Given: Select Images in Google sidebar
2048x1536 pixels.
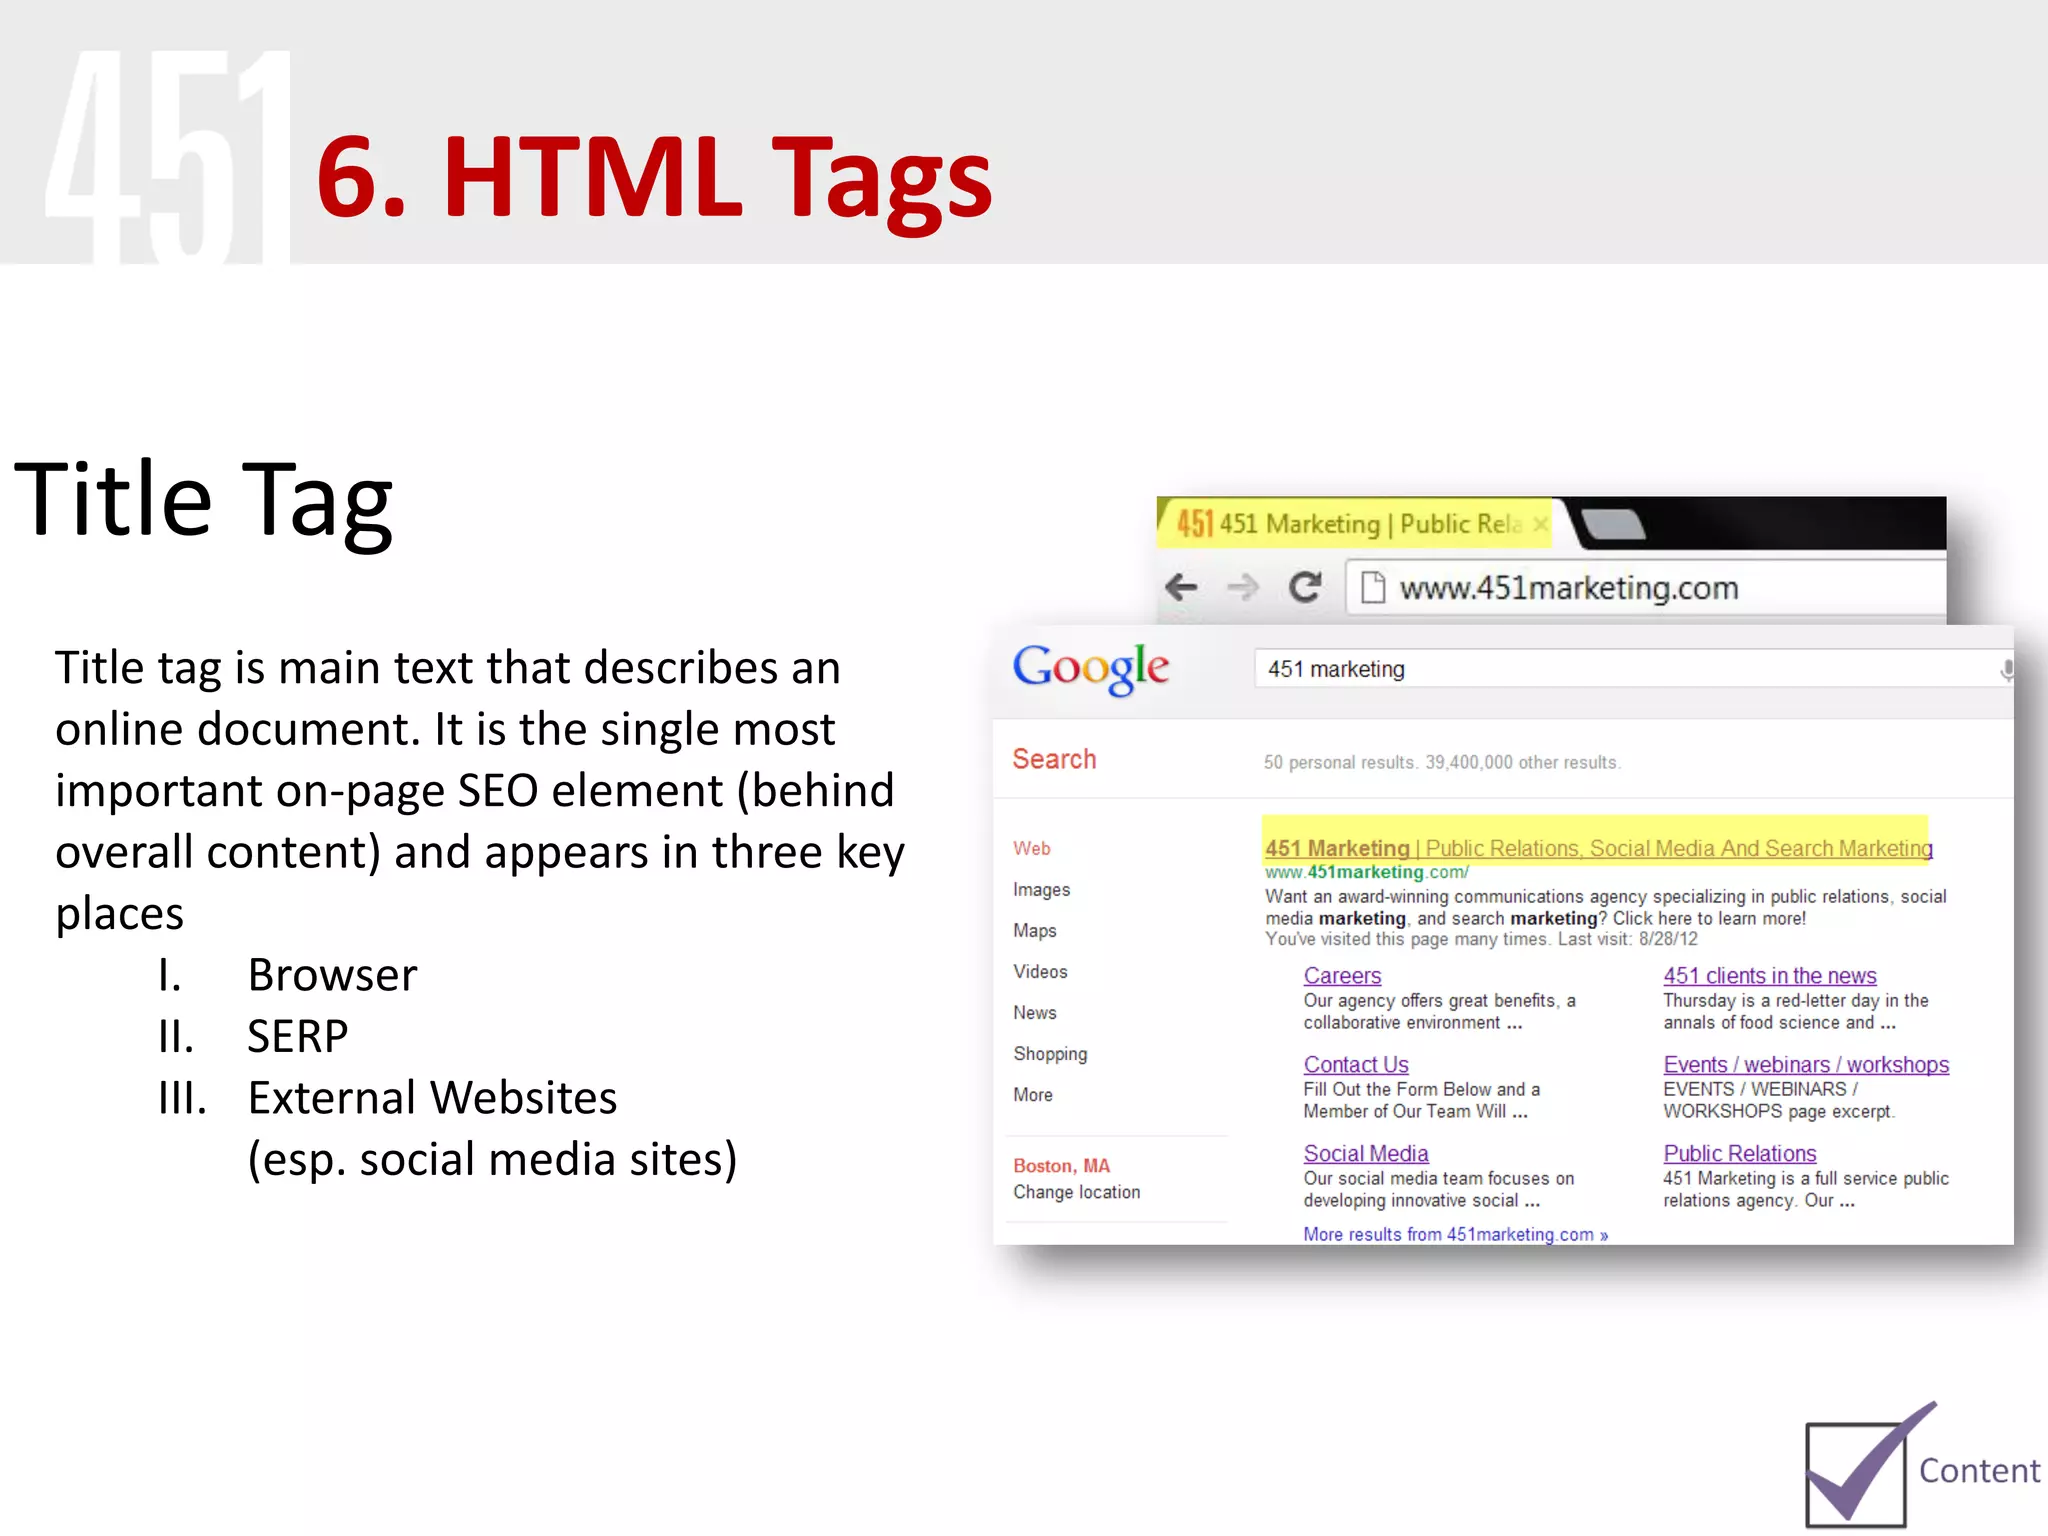Looking at the screenshot, I should point(1041,889).
